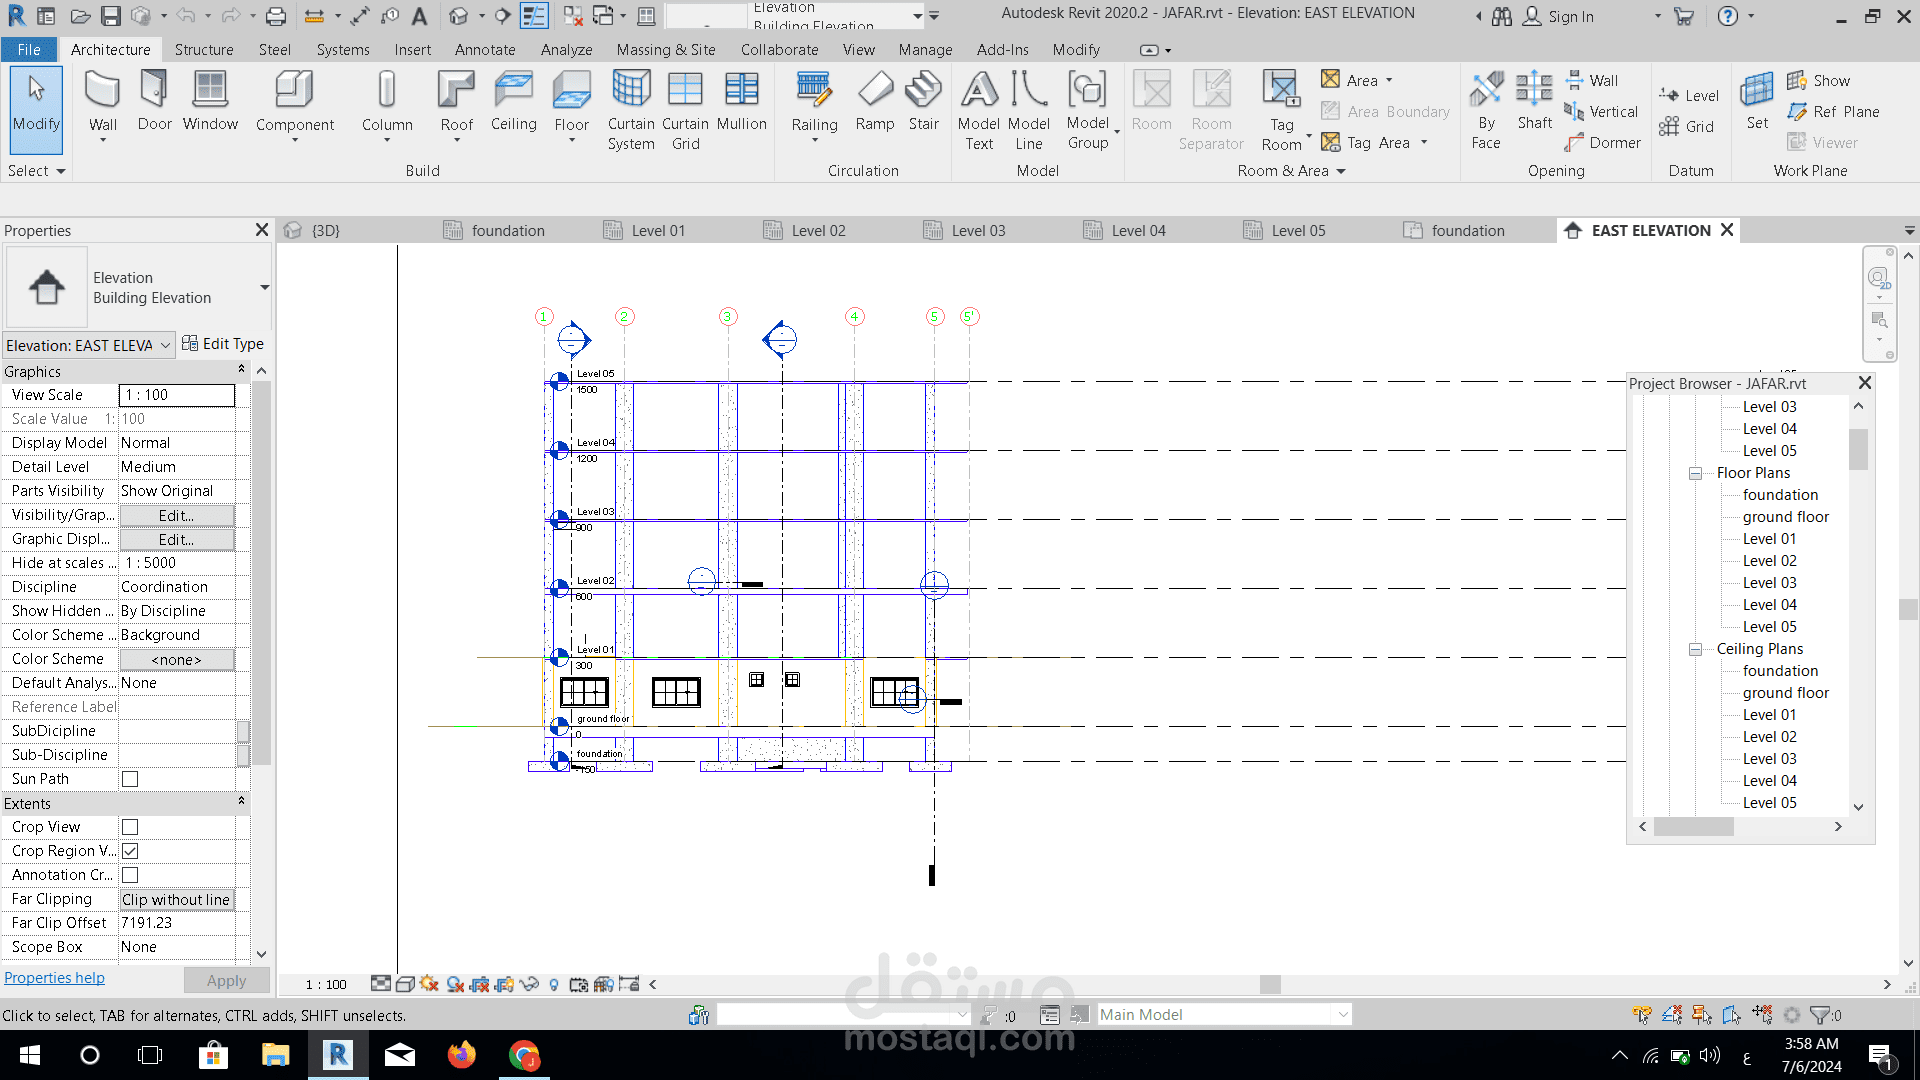Collapse the Extents properties section
The image size is (1920, 1080).
(241, 802)
